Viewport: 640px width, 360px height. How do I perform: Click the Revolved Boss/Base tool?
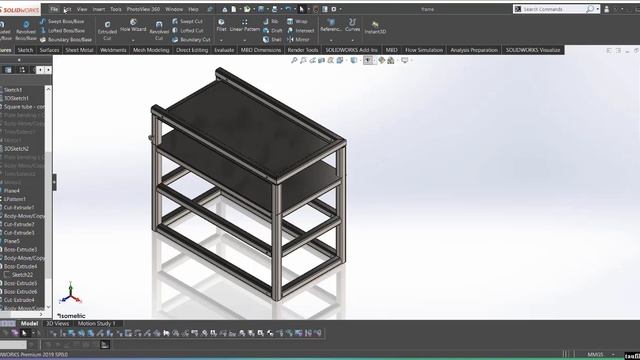(x=26, y=31)
